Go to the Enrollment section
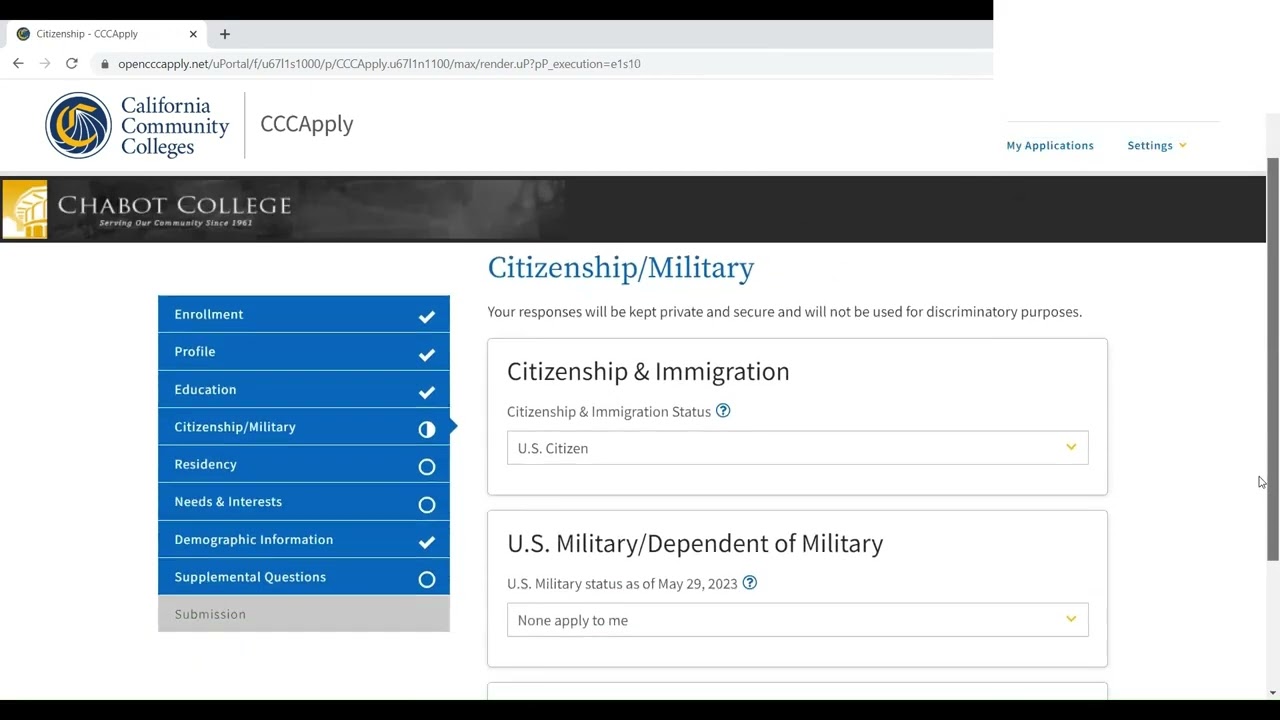 point(304,314)
